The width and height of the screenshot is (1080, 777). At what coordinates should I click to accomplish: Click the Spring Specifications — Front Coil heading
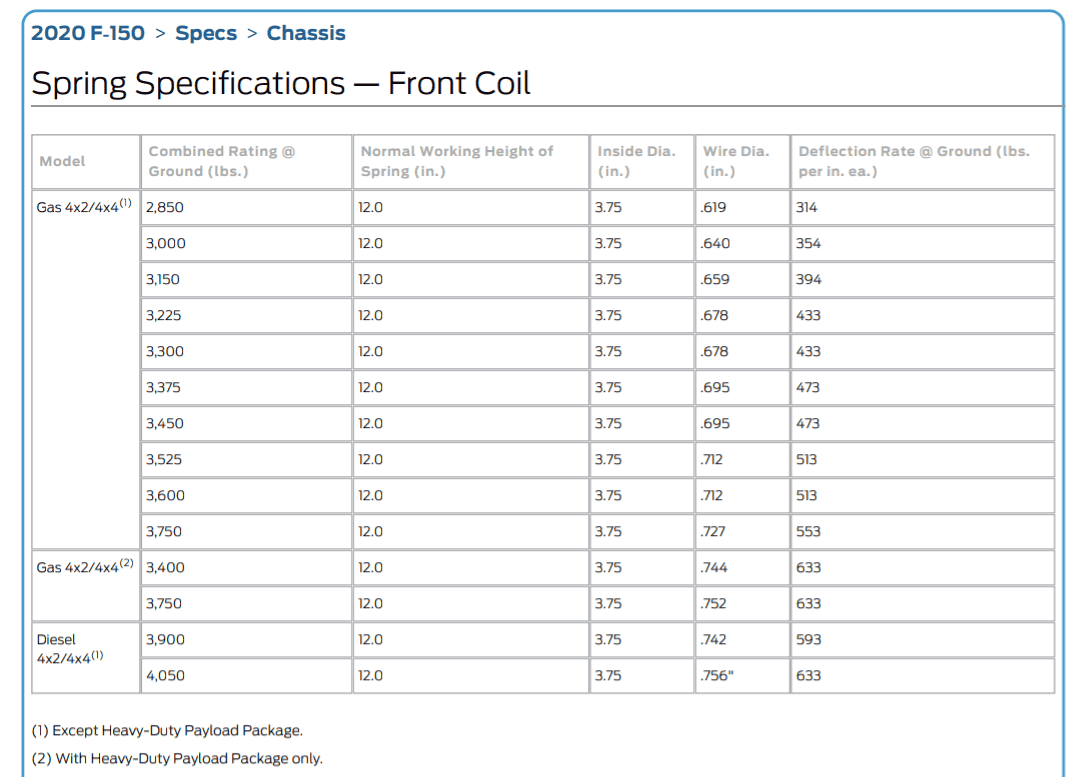(x=281, y=83)
